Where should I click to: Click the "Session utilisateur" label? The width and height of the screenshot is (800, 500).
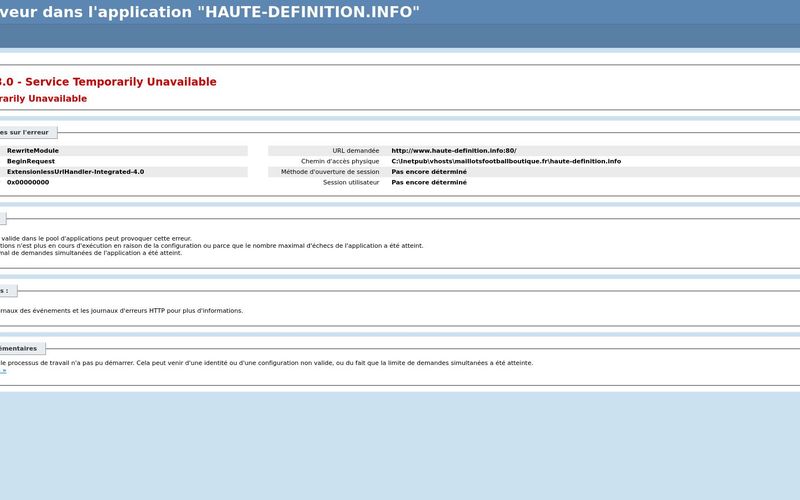pyautogui.click(x=351, y=182)
